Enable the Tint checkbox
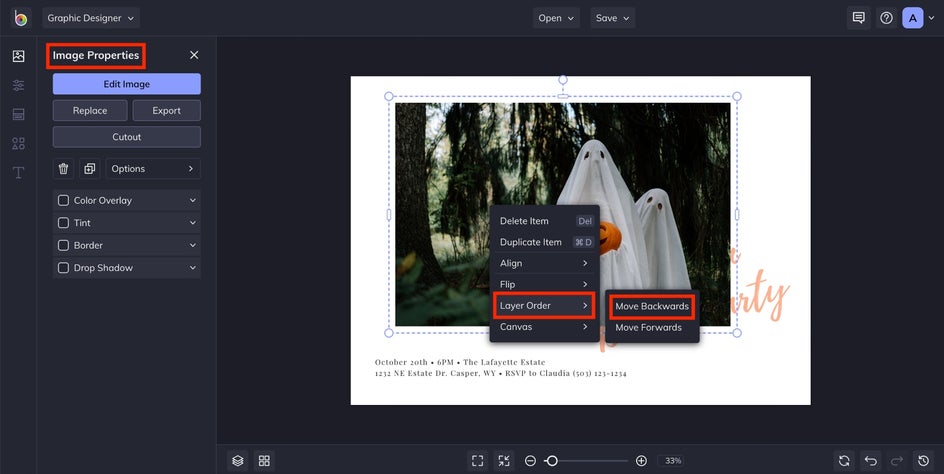The image size is (944, 474). pos(64,223)
